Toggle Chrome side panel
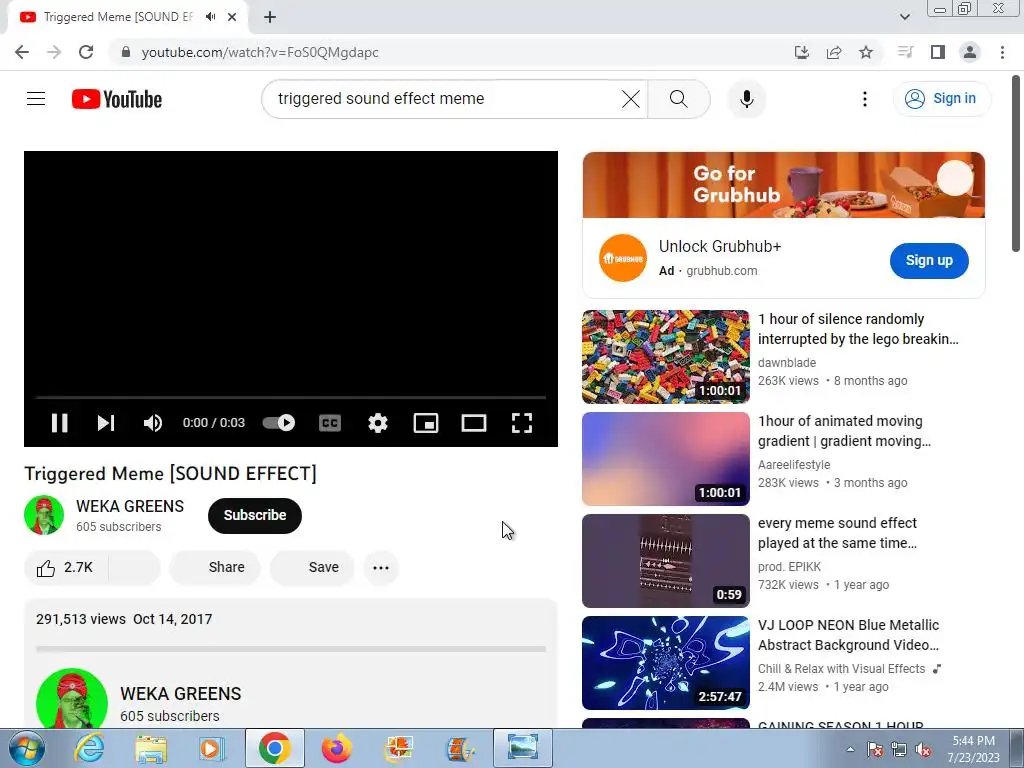The image size is (1024, 768). [x=938, y=52]
